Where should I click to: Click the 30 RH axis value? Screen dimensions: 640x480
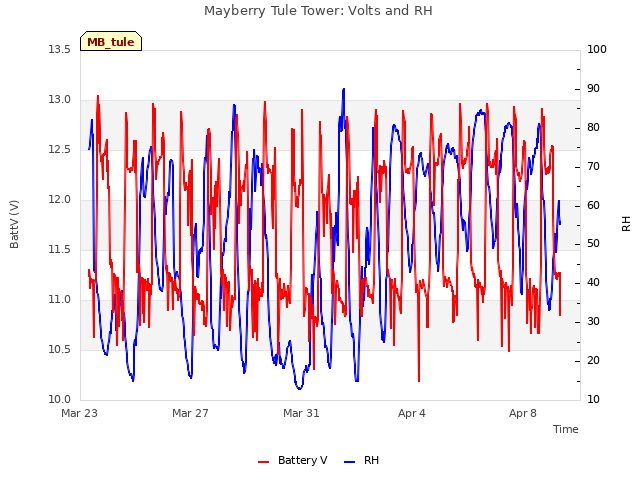(593, 322)
